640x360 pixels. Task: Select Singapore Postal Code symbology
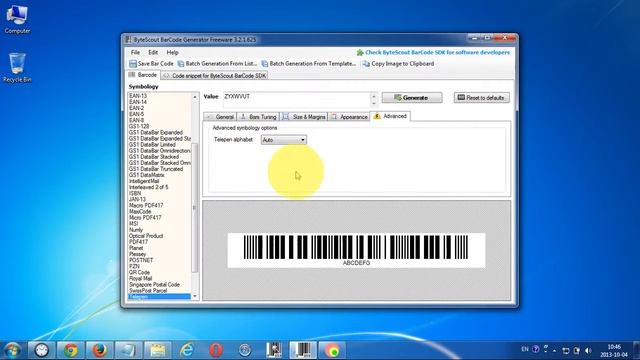click(154, 284)
